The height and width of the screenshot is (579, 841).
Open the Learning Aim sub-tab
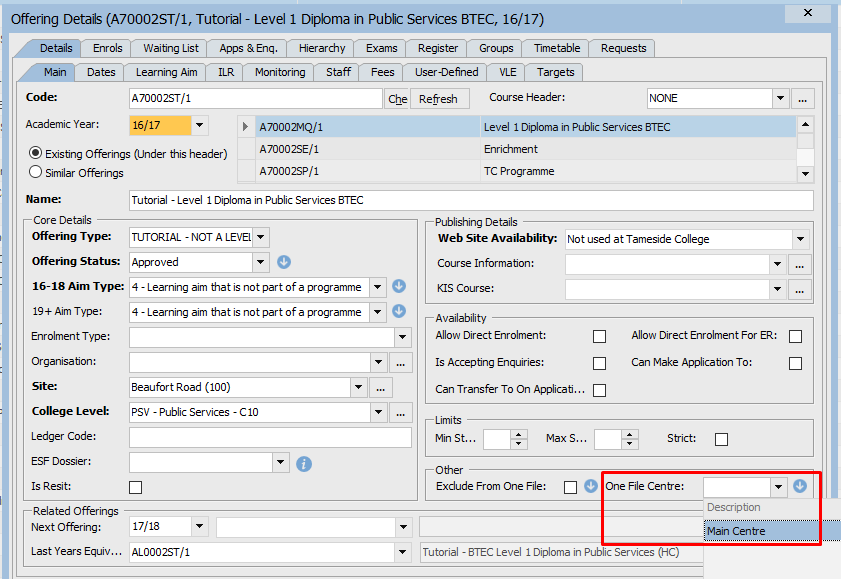[x=167, y=72]
